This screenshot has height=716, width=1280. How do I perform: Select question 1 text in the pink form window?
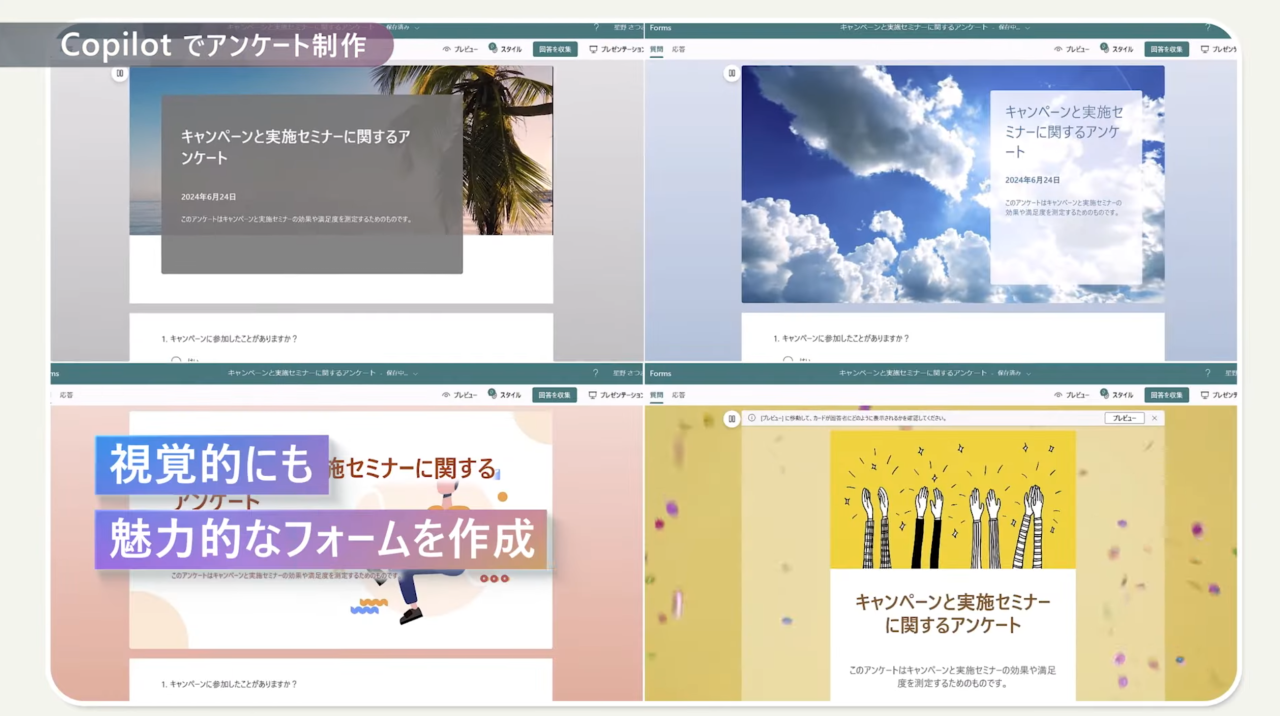click(229, 684)
